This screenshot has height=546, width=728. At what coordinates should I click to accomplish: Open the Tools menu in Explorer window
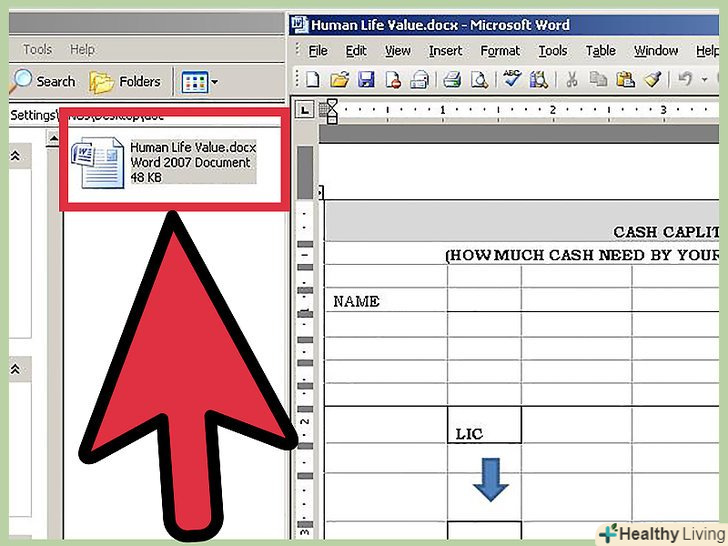coord(37,49)
